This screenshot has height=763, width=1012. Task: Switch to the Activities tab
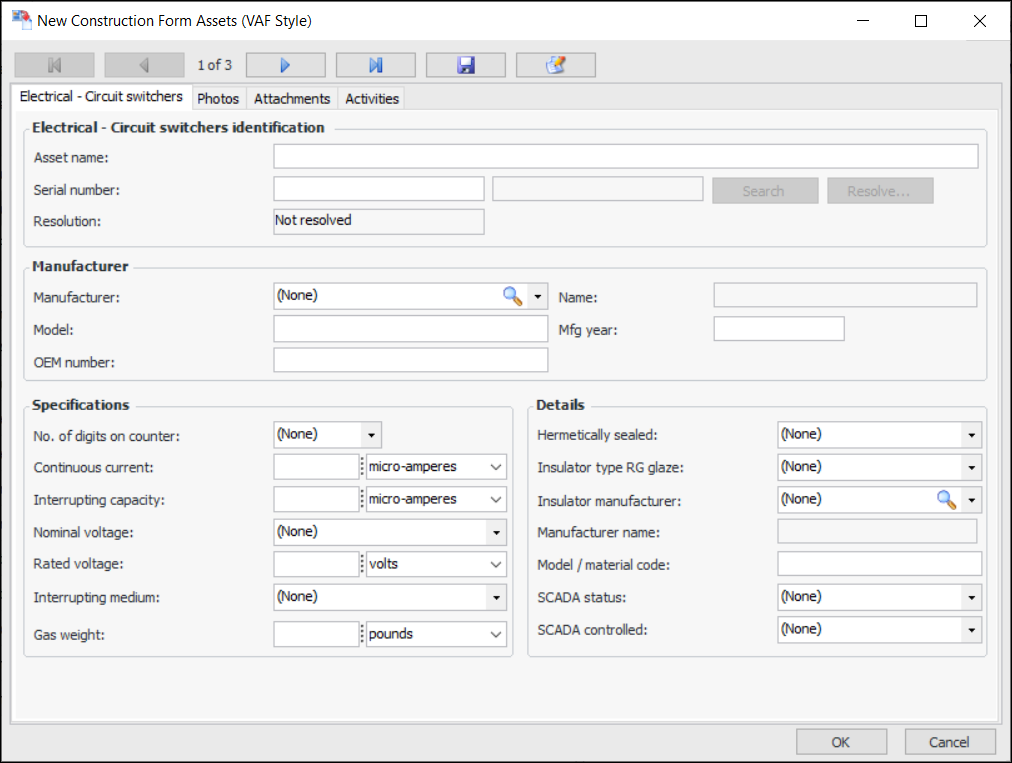(x=372, y=98)
